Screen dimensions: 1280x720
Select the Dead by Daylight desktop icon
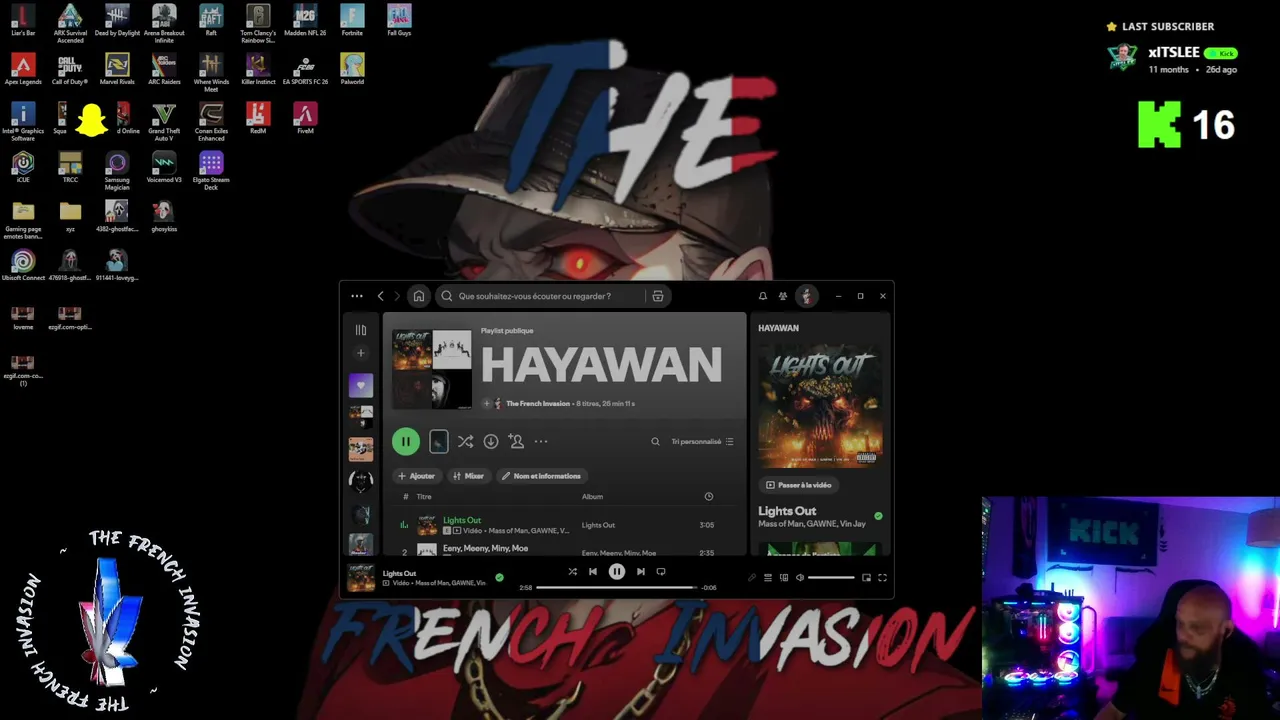pyautogui.click(x=117, y=20)
